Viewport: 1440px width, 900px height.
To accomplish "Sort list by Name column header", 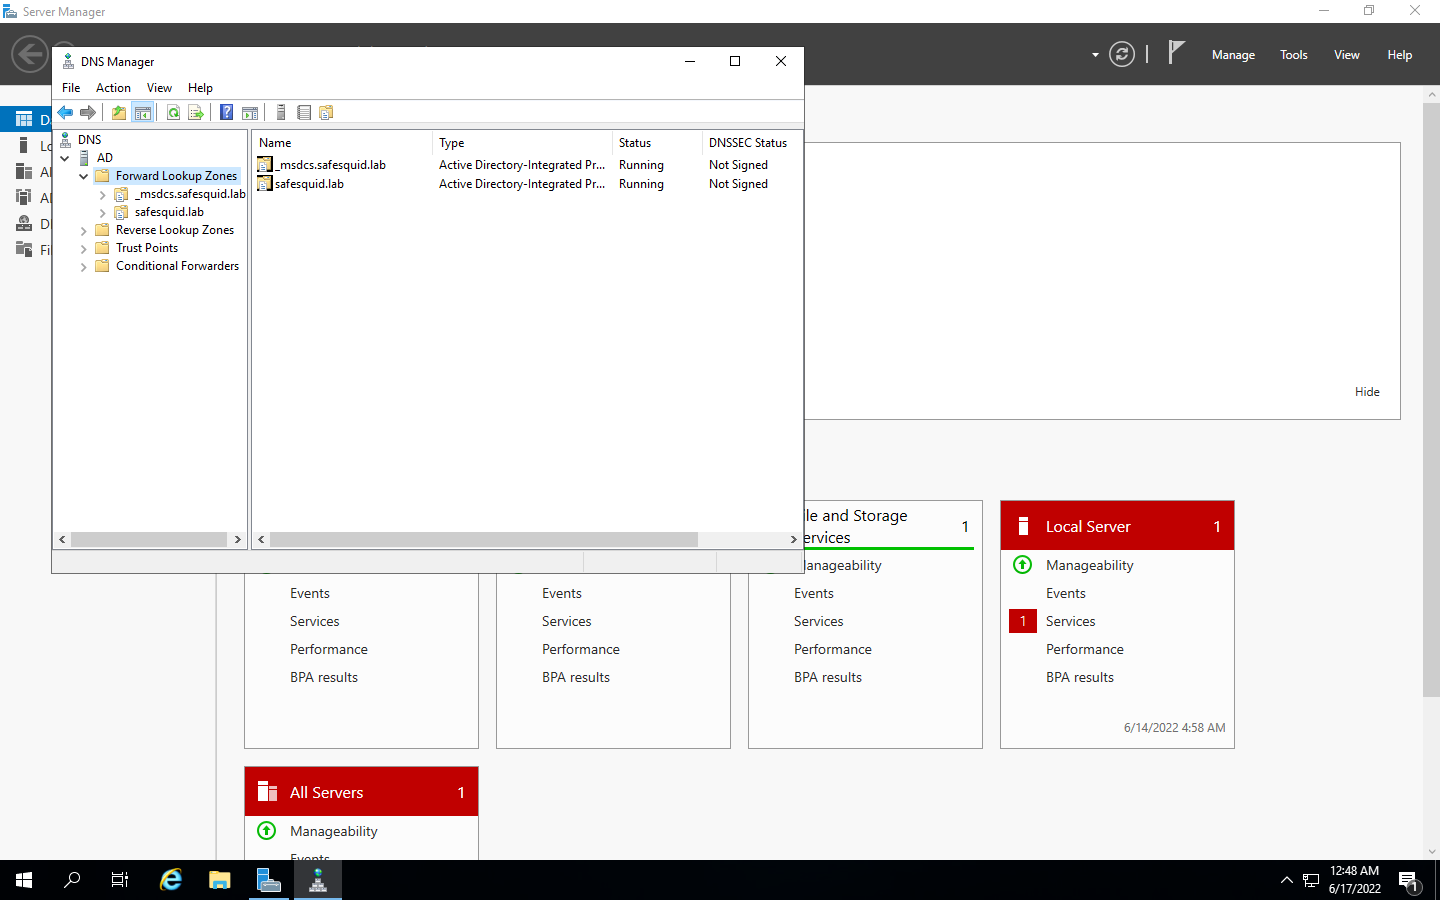I will coord(342,143).
